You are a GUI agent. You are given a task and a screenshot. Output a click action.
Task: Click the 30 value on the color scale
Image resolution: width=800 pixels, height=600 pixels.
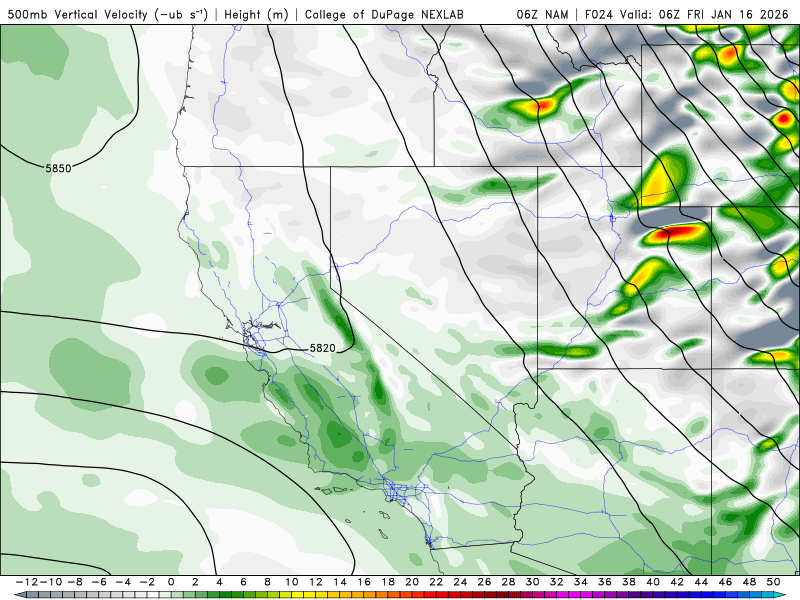pos(532,582)
